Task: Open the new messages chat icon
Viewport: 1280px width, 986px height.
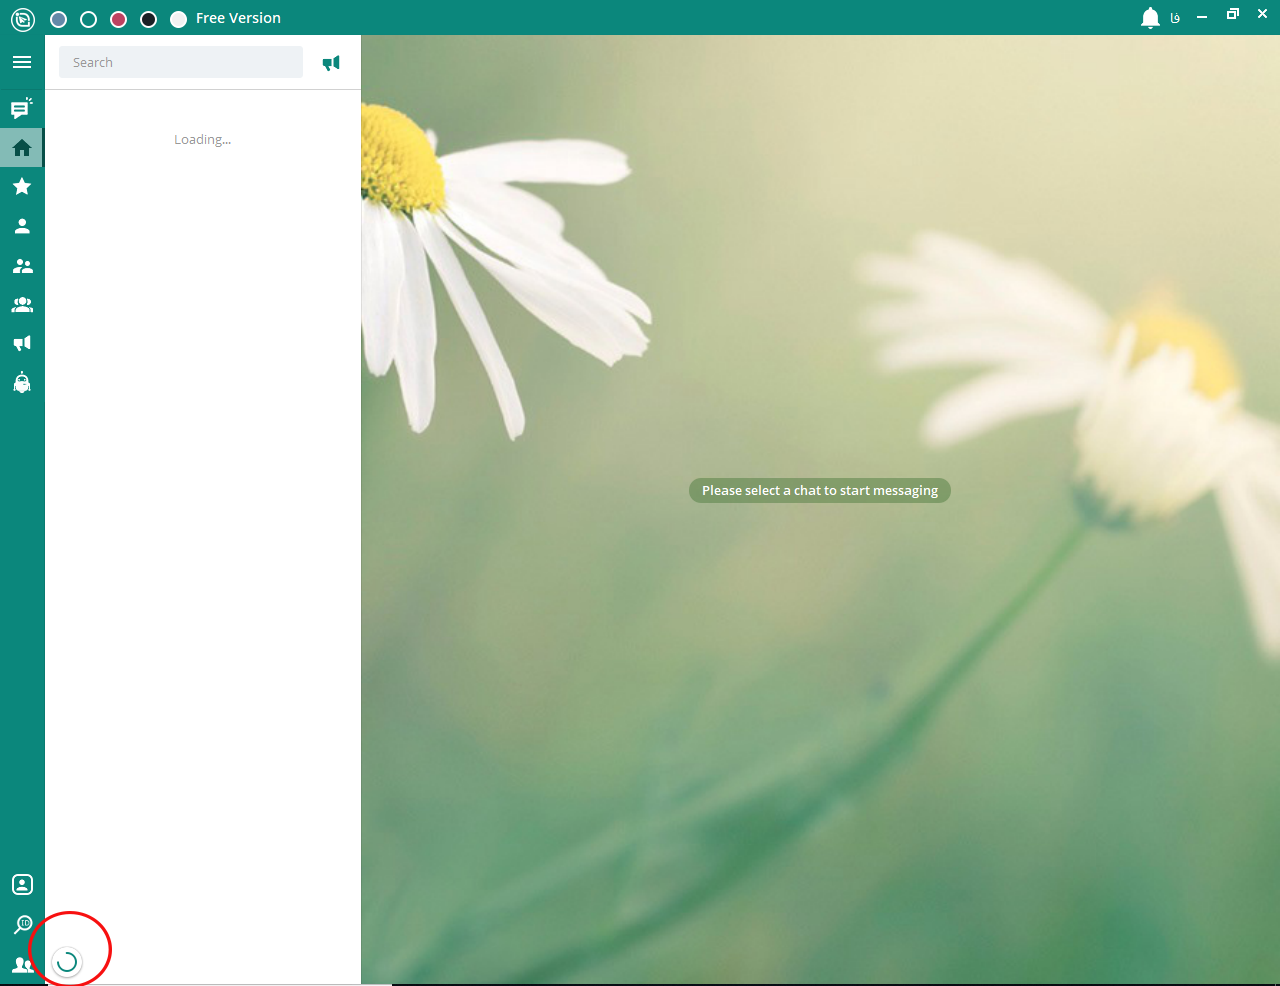Action: [x=21, y=108]
